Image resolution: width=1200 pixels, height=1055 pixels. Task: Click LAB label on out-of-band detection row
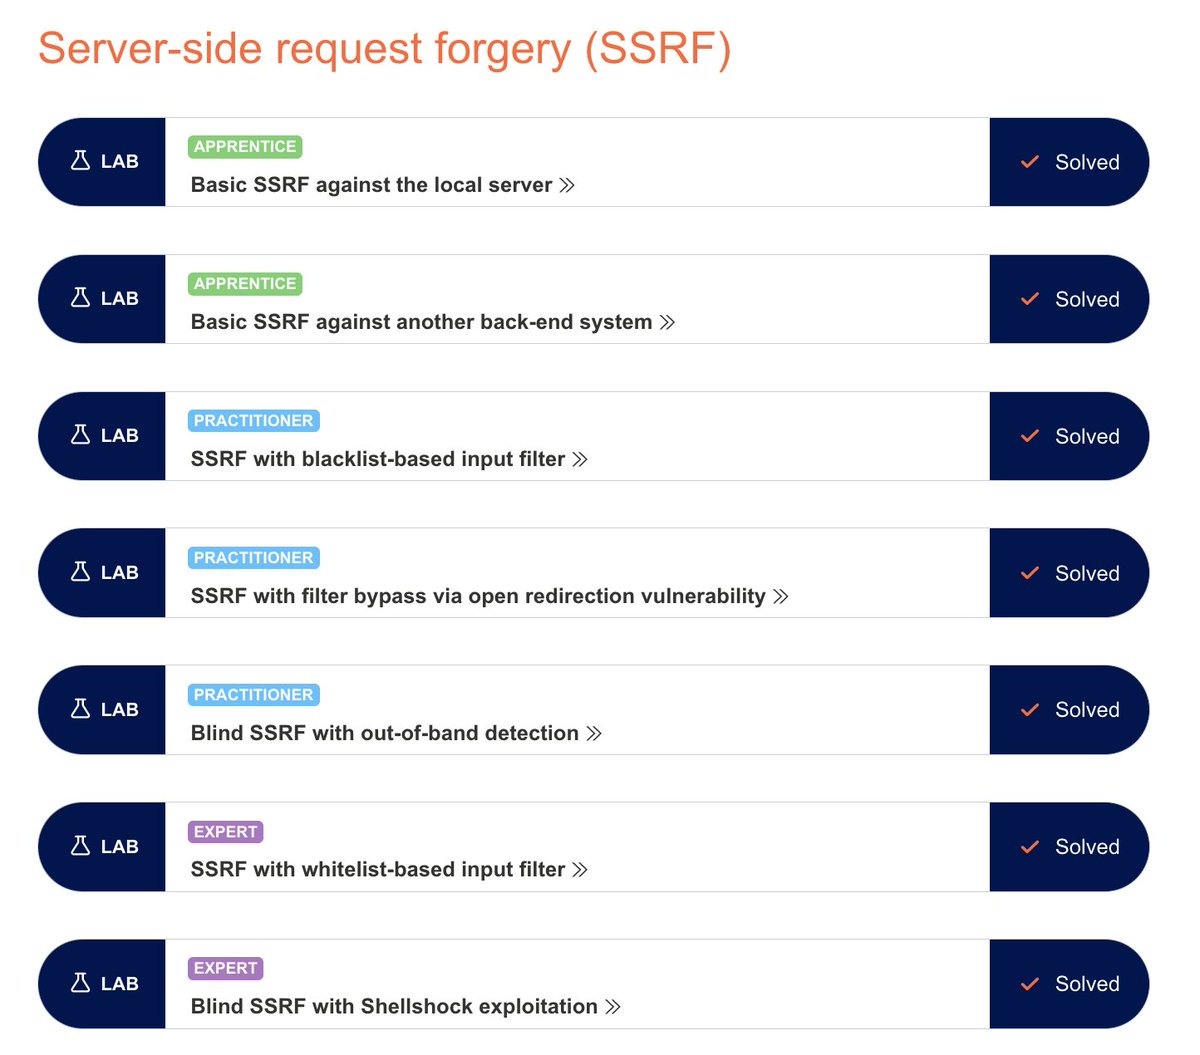pos(120,710)
